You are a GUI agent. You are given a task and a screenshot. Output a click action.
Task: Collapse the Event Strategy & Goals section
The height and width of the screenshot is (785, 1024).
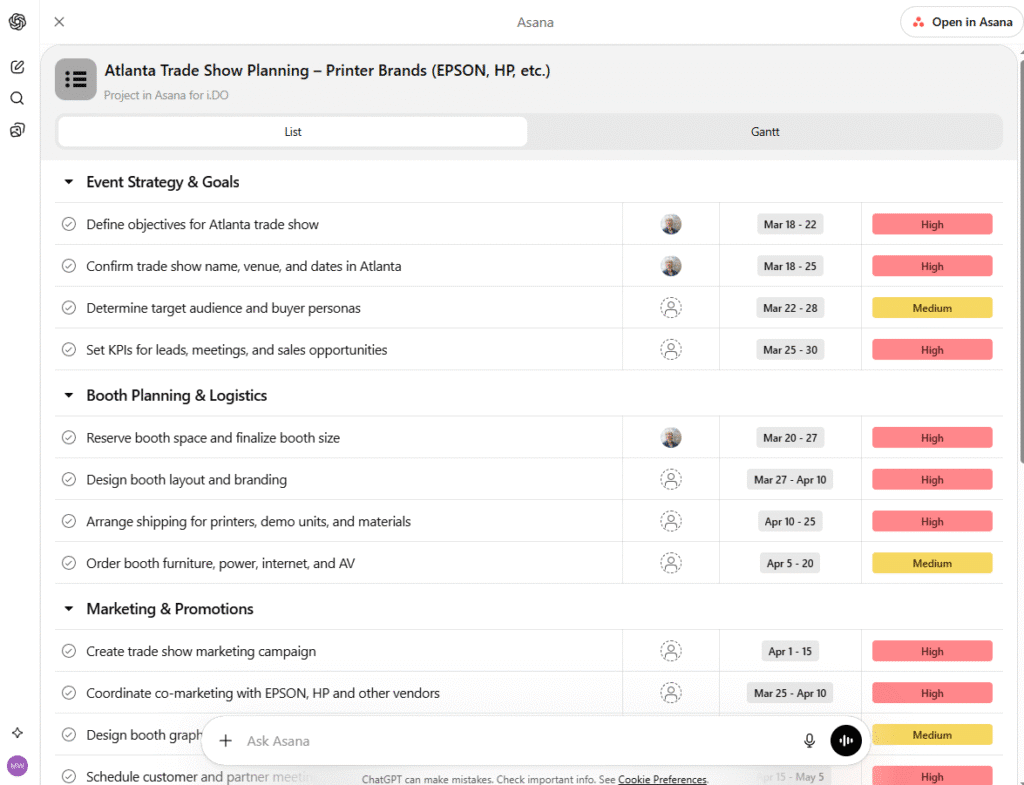tap(68, 182)
